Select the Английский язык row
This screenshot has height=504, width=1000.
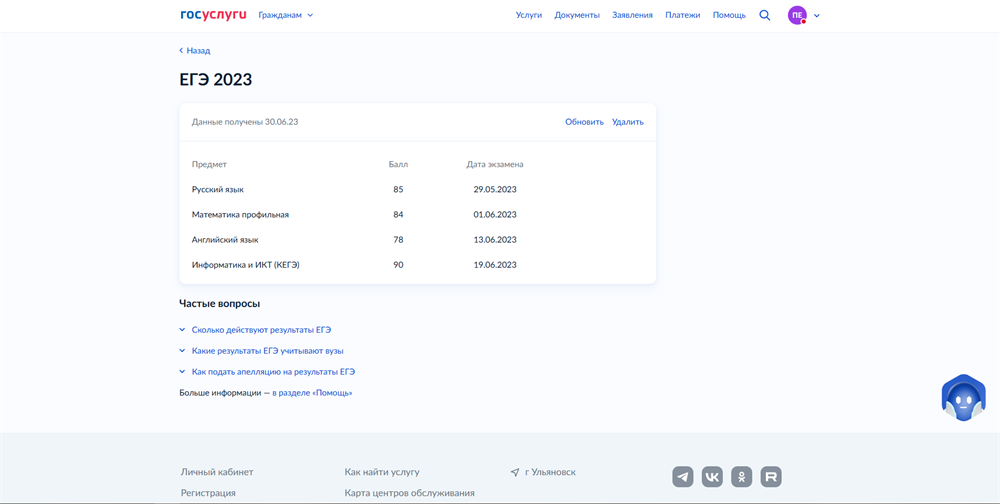(417, 240)
